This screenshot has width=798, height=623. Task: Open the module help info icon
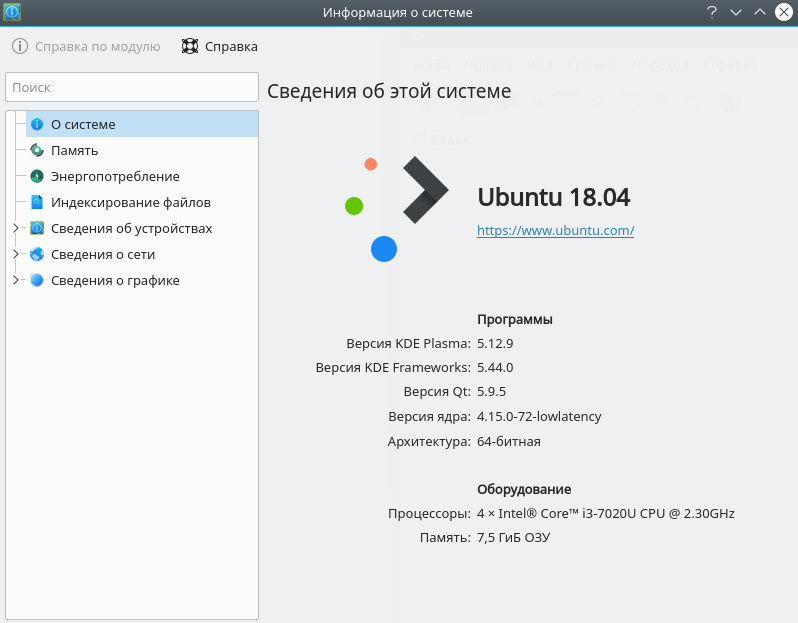(20, 46)
